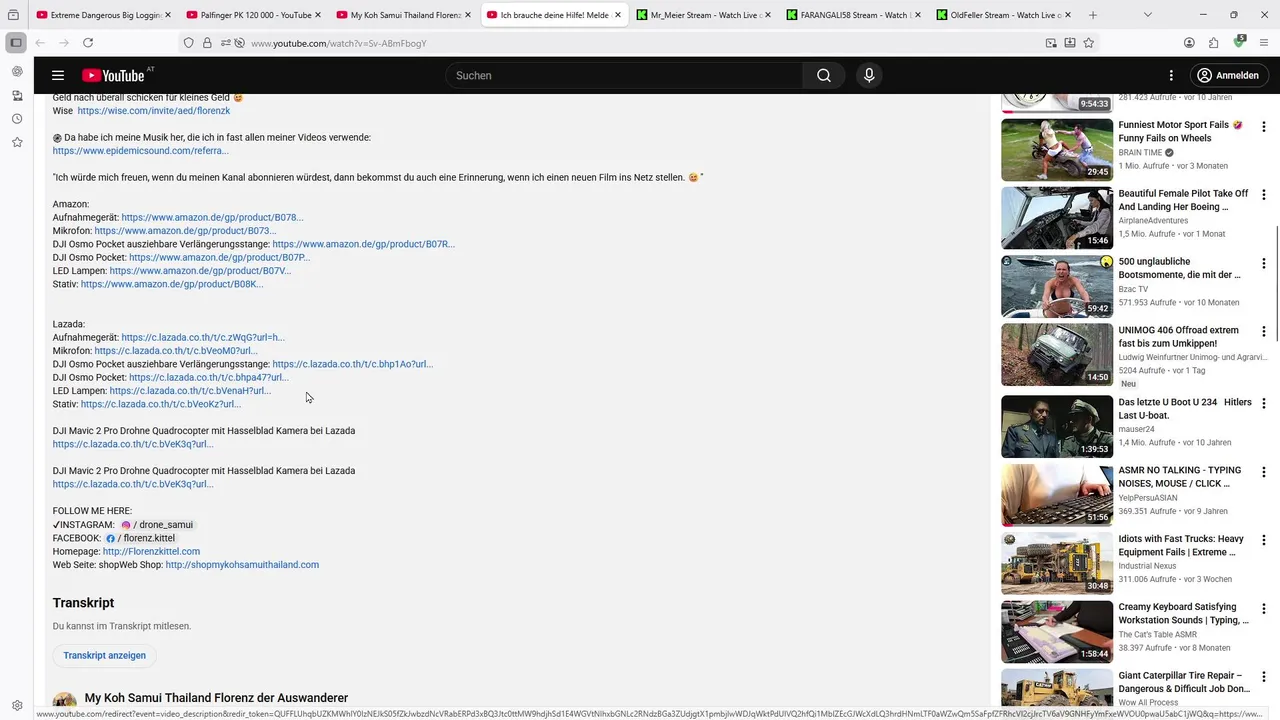
Task: Switch to My Koh Samui Thailand tab
Action: (402, 15)
